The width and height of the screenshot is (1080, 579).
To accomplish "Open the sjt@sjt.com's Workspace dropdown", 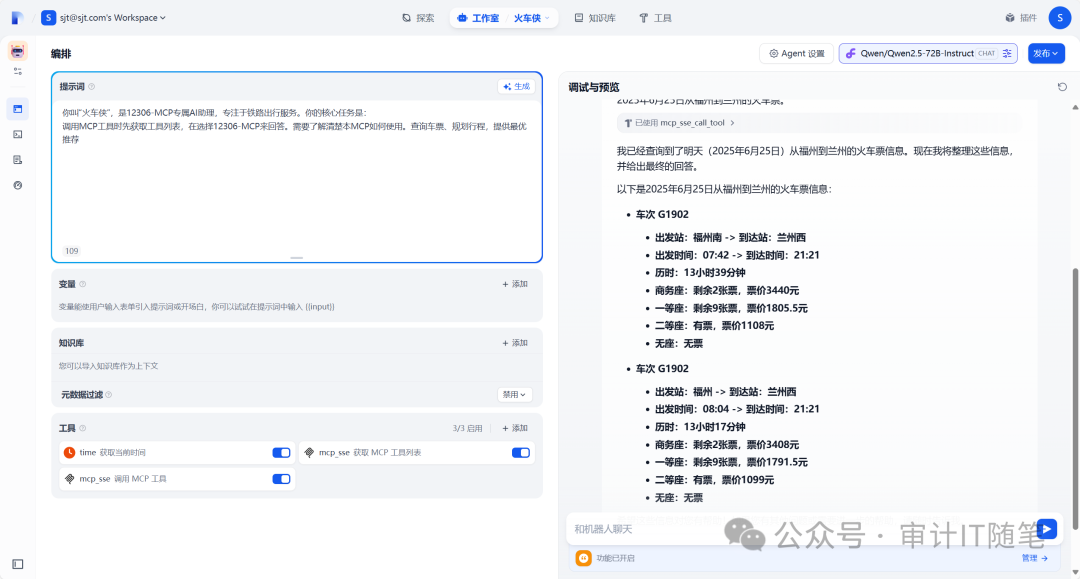I will (103, 18).
